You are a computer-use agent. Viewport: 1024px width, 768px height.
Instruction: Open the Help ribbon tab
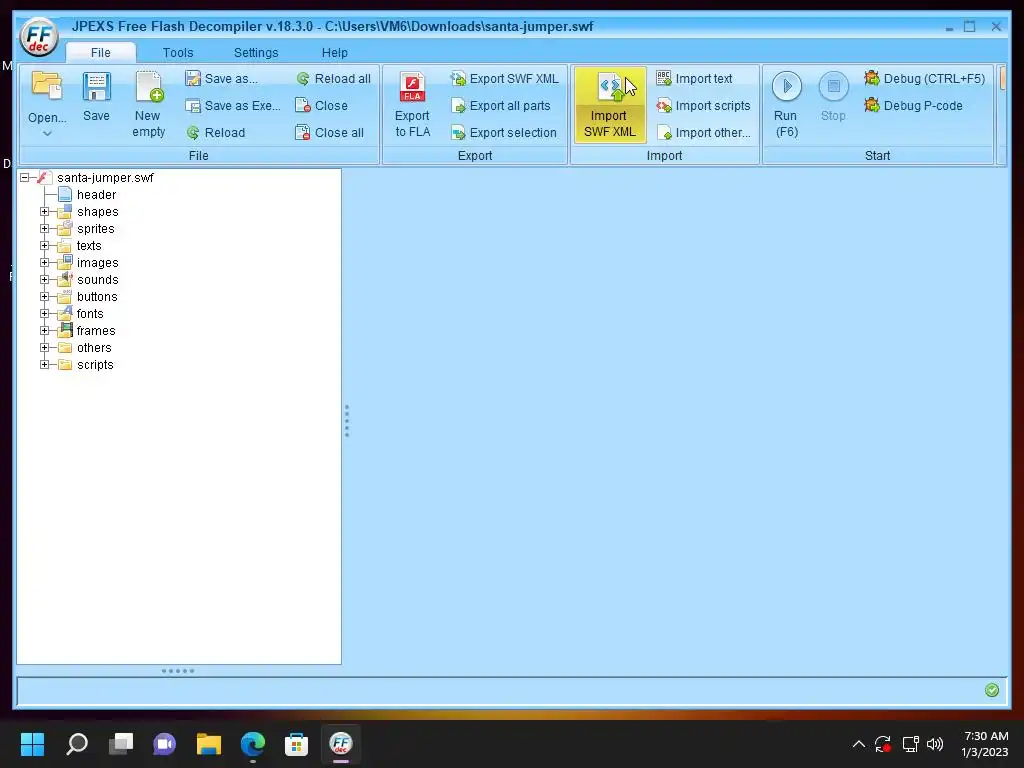pos(334,53)
